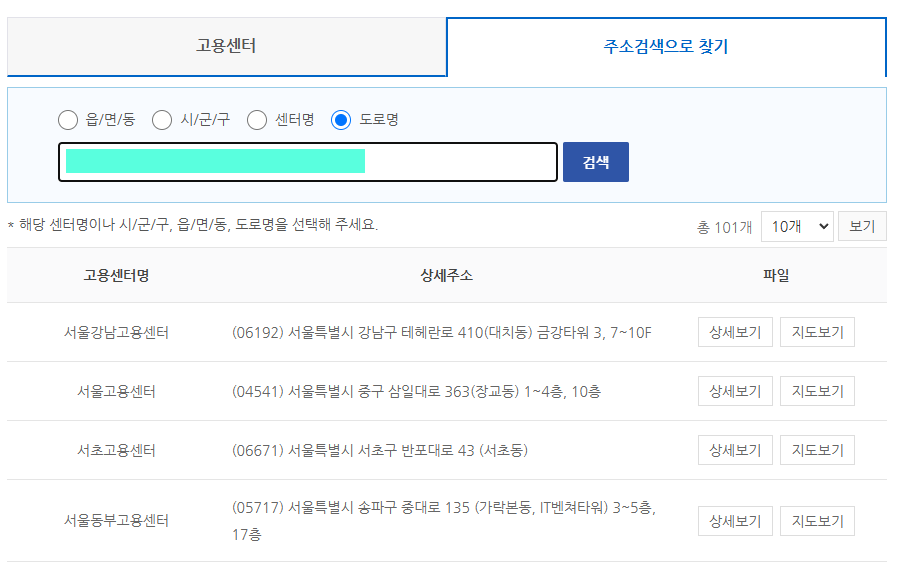Show 지도보기 for 서울고용센터

(817, 391)
